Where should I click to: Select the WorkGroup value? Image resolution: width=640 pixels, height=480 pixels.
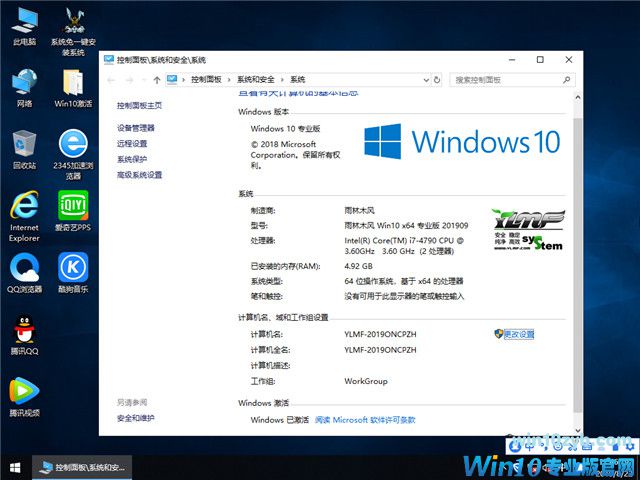coord(366,381)
